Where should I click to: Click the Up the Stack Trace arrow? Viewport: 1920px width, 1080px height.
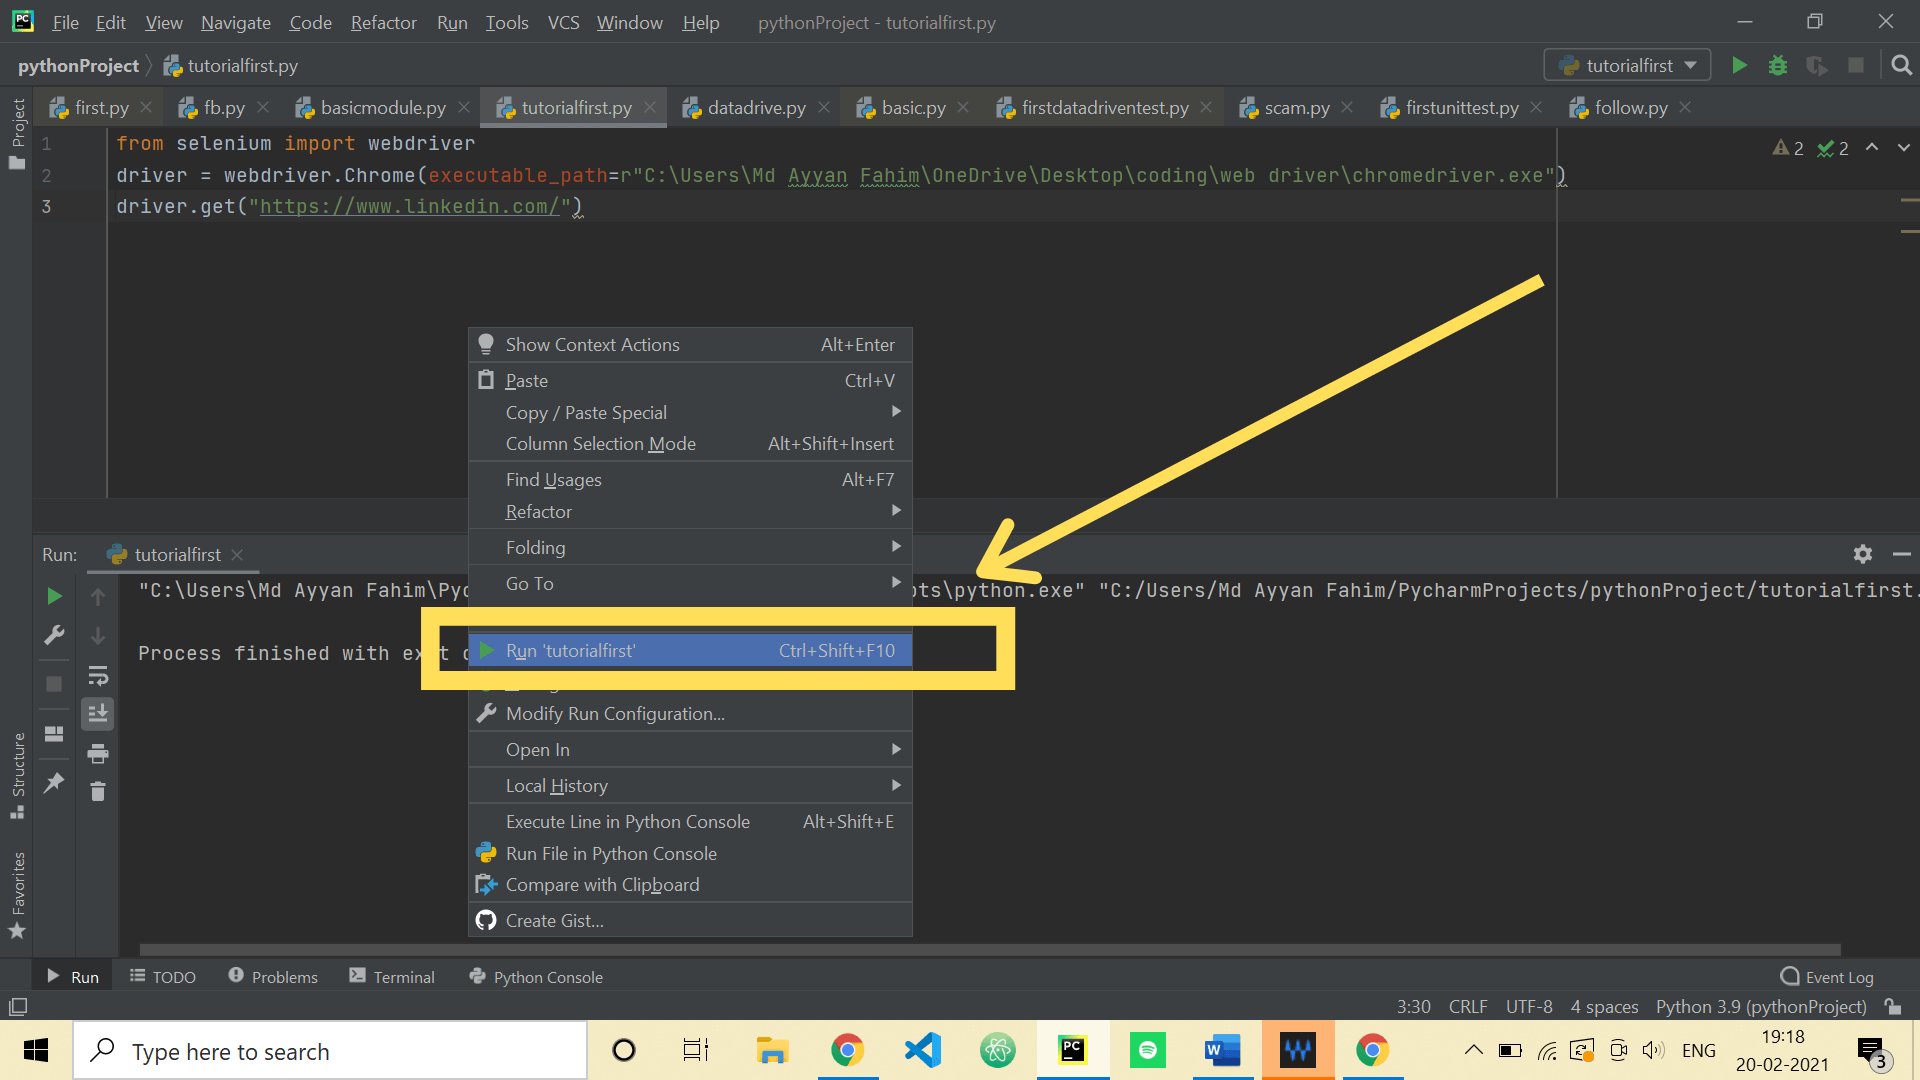coord(97,596)
